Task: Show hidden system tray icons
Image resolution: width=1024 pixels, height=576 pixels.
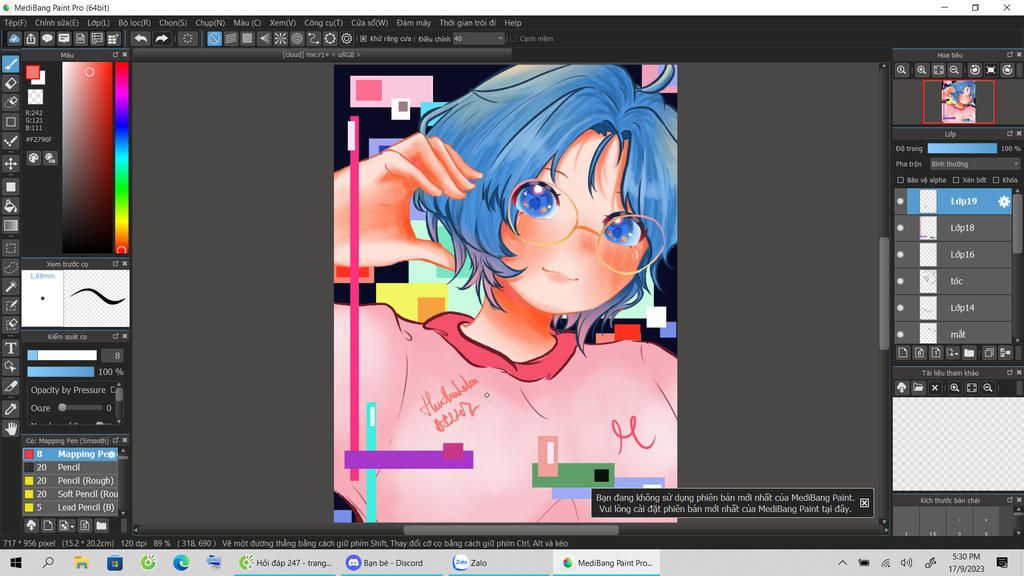Action: tap(842, 562)
